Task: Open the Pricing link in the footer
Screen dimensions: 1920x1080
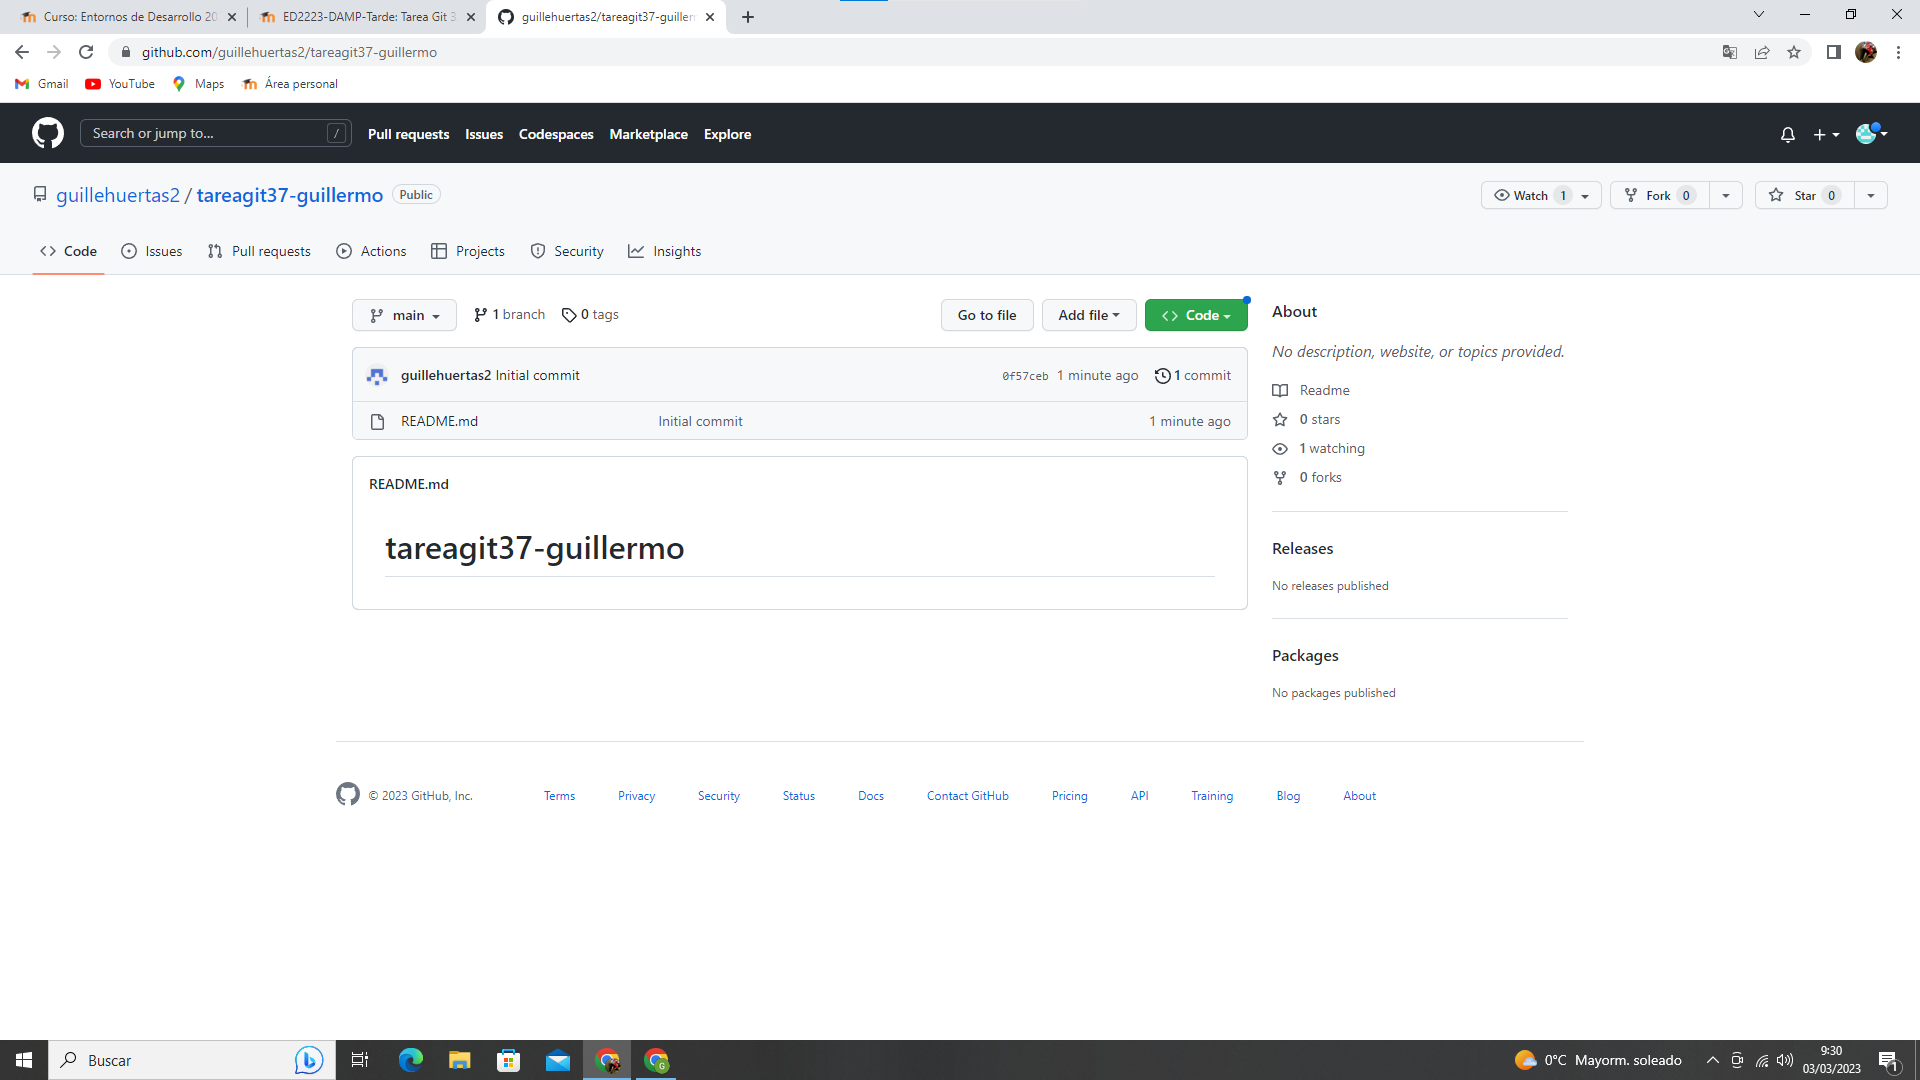Action: tap(1069, 795)
